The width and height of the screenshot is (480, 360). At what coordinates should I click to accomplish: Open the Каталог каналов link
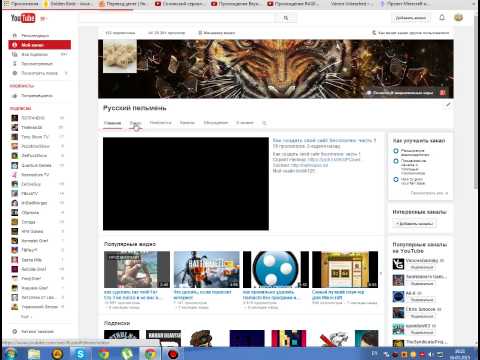(x=37, y=332)
